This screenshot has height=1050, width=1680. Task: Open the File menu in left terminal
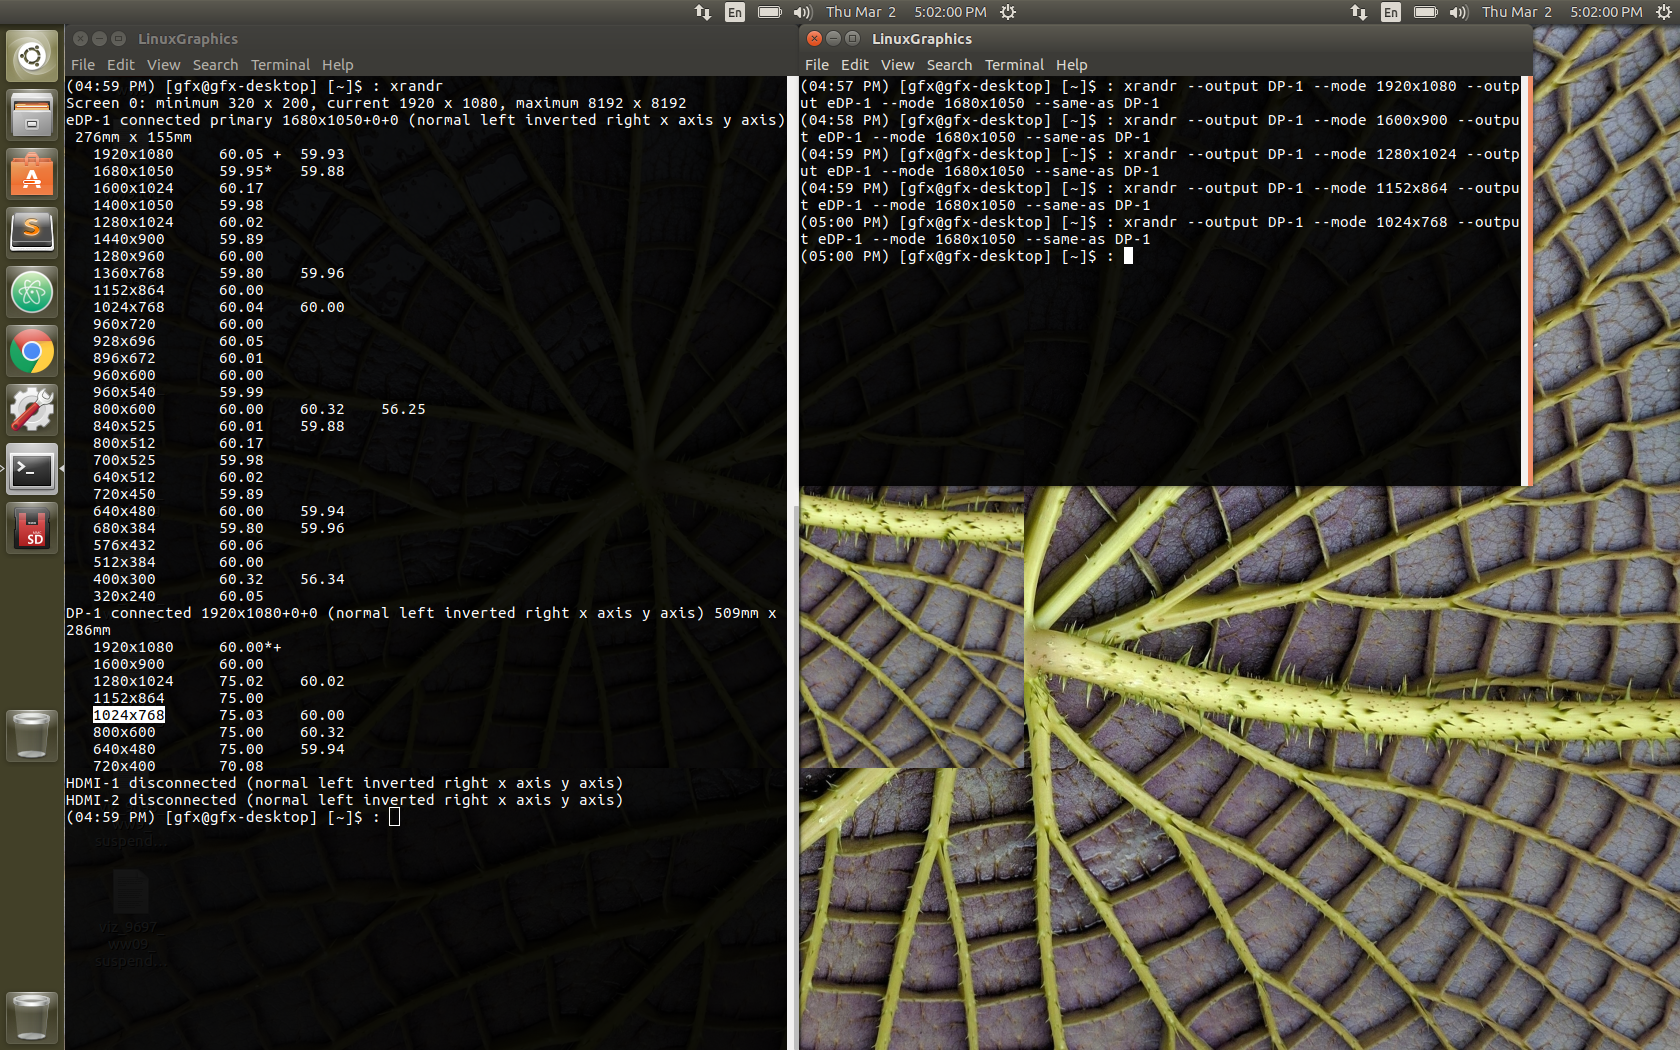83,65
